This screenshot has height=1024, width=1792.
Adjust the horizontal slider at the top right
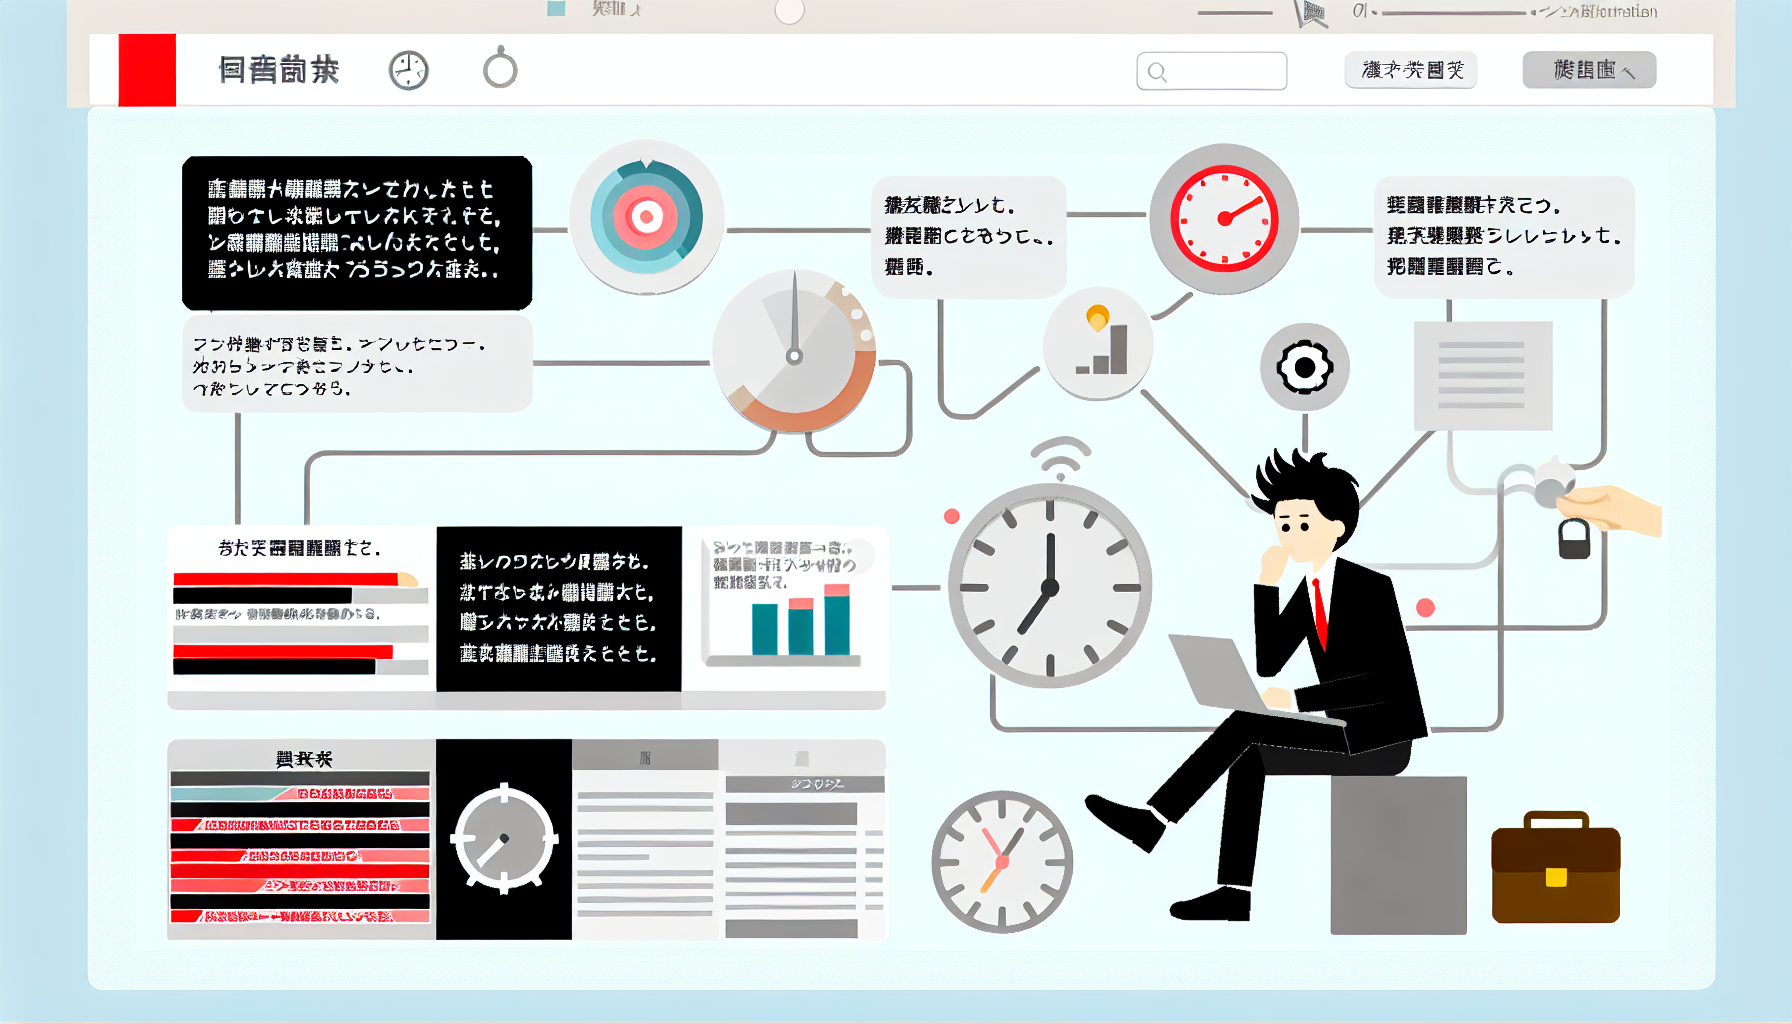pyautogui.click(x=1455, y=13)
